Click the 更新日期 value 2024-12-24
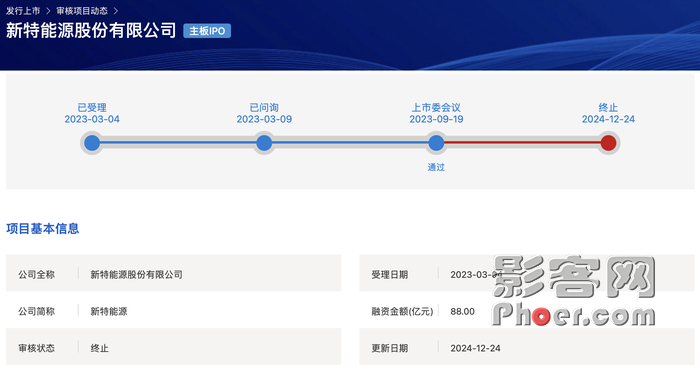Image resolution: width=700 pixels, height=371 pixels. click(x=475, y=348)
